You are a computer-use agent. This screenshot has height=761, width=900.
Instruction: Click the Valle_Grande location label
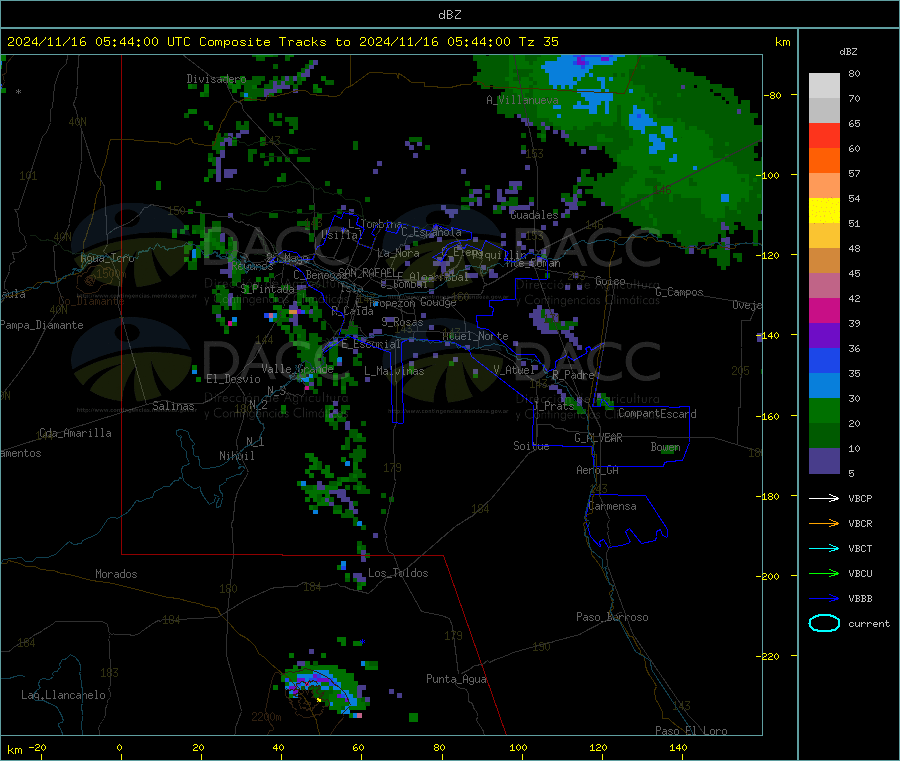coord(297,369)
